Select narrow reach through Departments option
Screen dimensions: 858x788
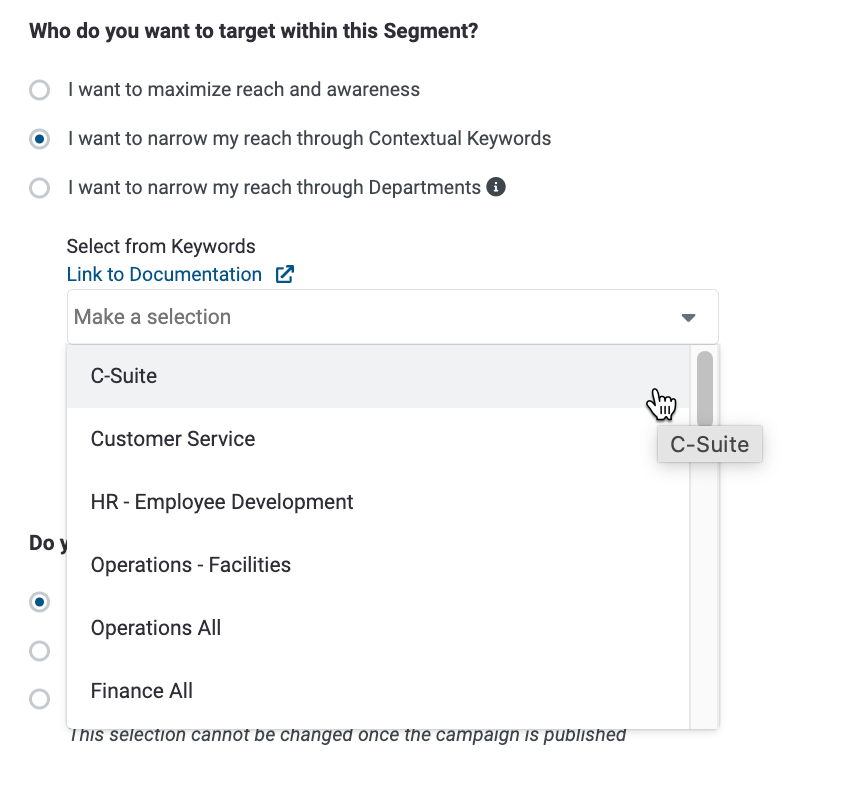[39, 188]
